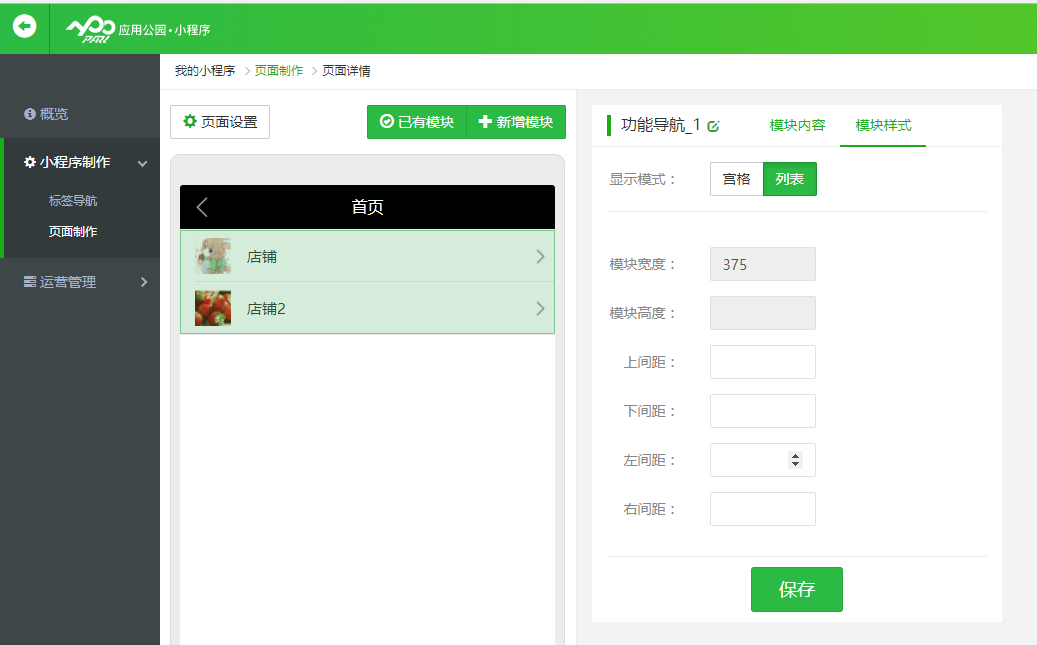Open 标签导航 in the sidebar

[73, 201]
